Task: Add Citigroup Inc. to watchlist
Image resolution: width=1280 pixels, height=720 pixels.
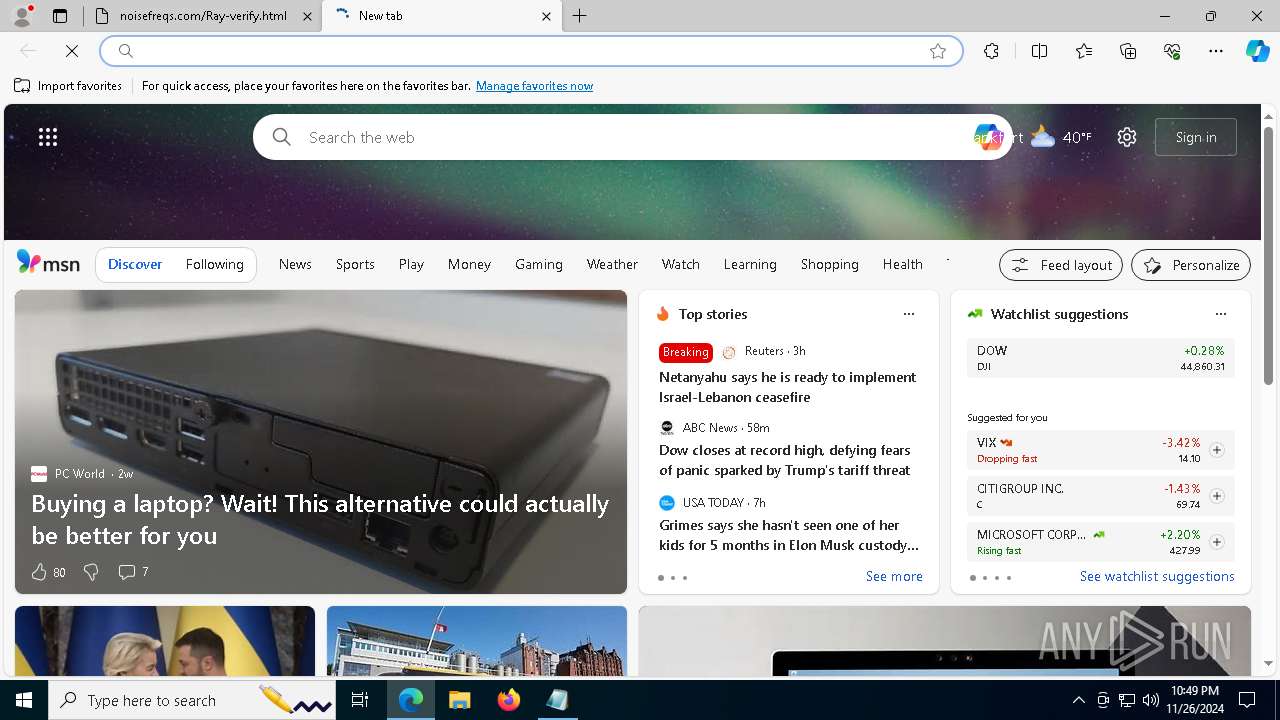Action: coord(1217,496)
